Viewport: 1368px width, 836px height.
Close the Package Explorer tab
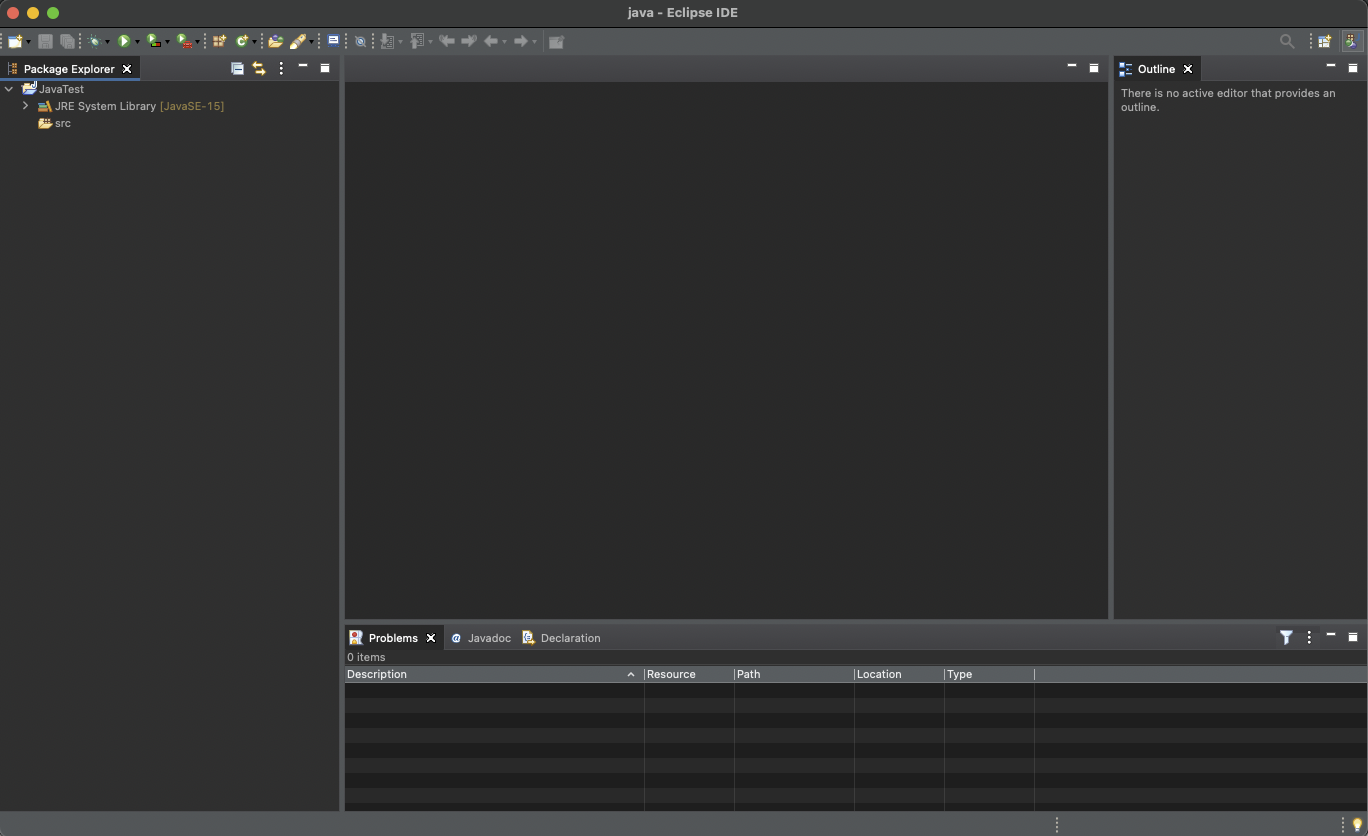tap(127, 69)
